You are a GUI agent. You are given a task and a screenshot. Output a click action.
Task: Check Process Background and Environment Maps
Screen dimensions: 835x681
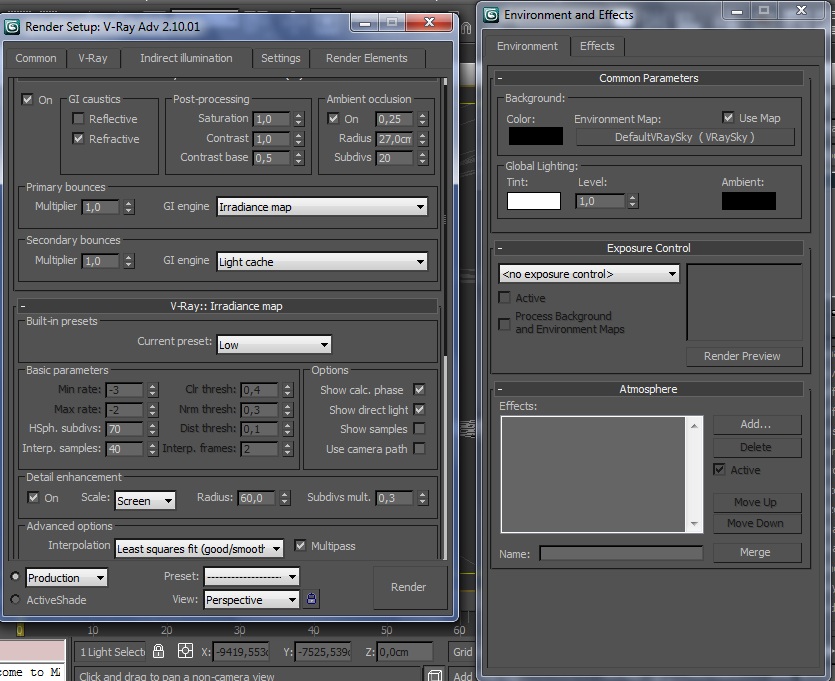point(504,323)
